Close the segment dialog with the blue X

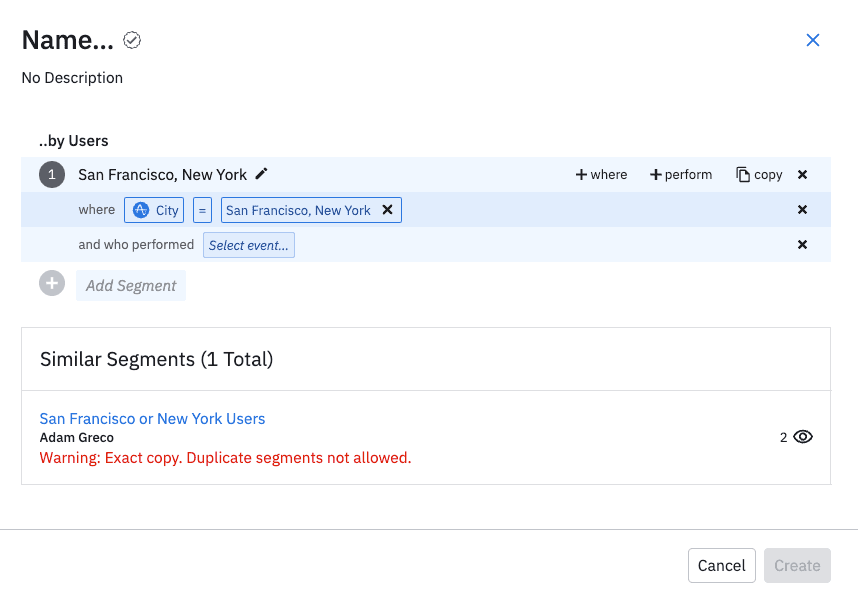click(813, 40)
